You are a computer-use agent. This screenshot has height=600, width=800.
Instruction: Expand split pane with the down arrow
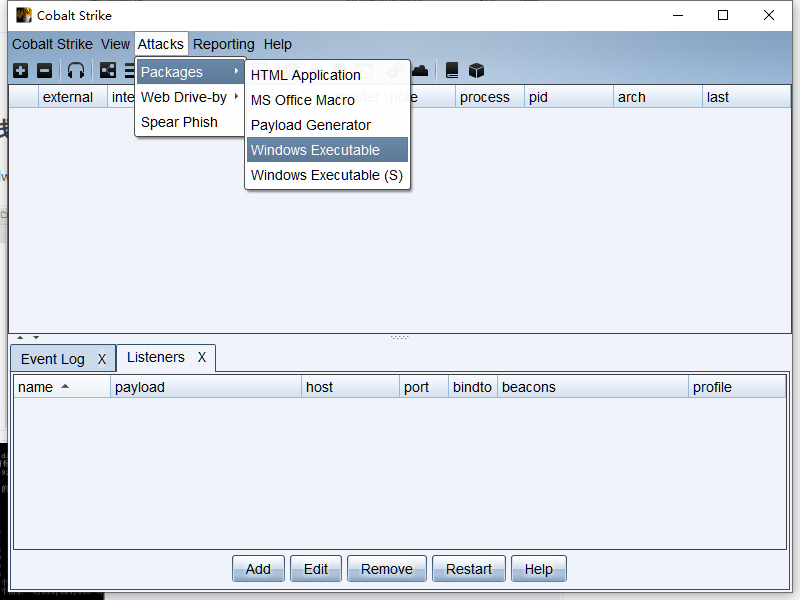pos(36,337)
